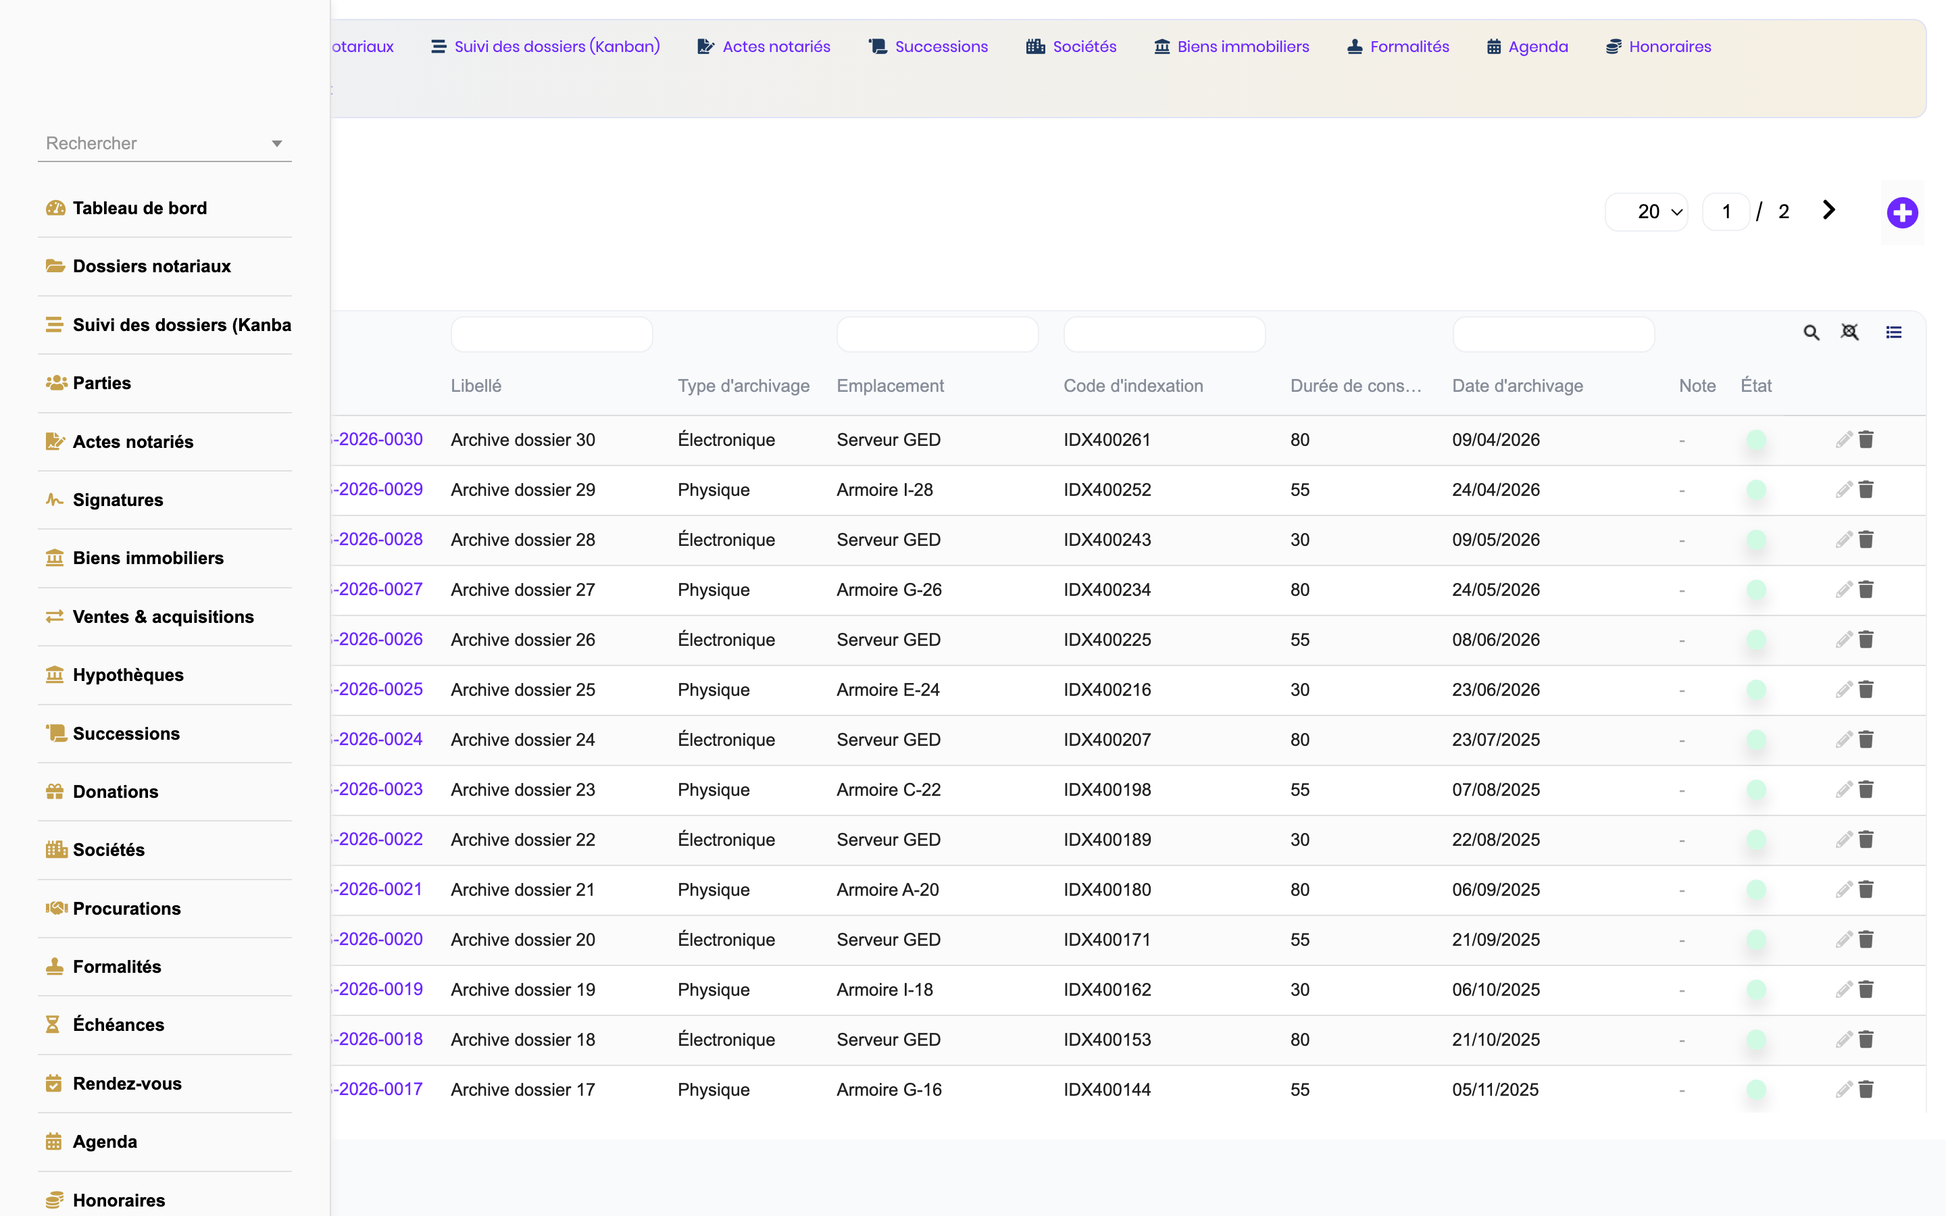Select cell Armoire G-26
The image size is (1946, 1216).
[889, 590]
